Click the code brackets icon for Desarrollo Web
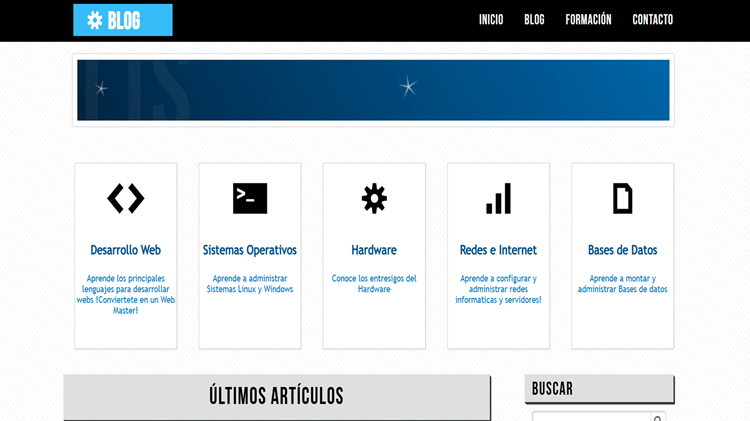The width and height of the screenshot is (750, 421). click(x=126, y=199)
